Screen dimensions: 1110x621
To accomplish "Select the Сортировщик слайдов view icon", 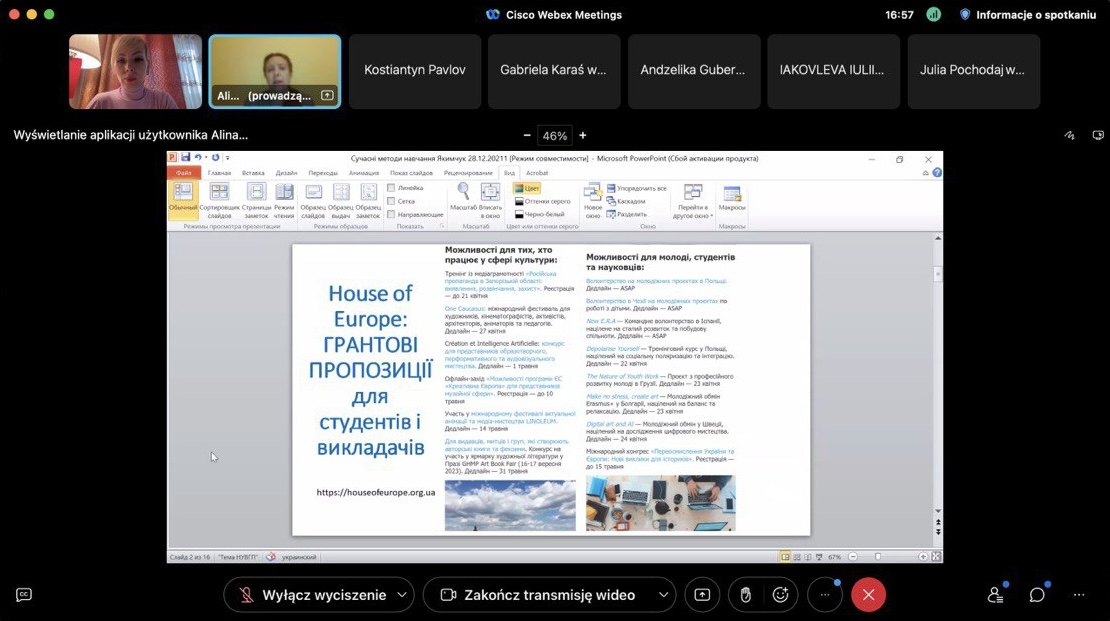I will point(219,191).
